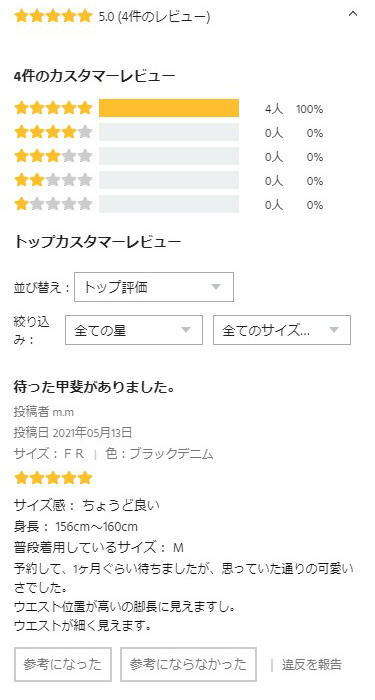The height and width of the screenshot is (700, 375).
Task: Click the review title 待った甲斐がありました
Action: [x=94, y=387]
